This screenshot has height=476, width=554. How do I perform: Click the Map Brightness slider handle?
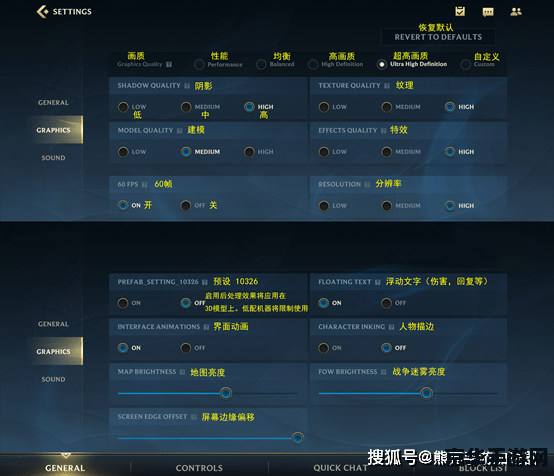[226, 393]
